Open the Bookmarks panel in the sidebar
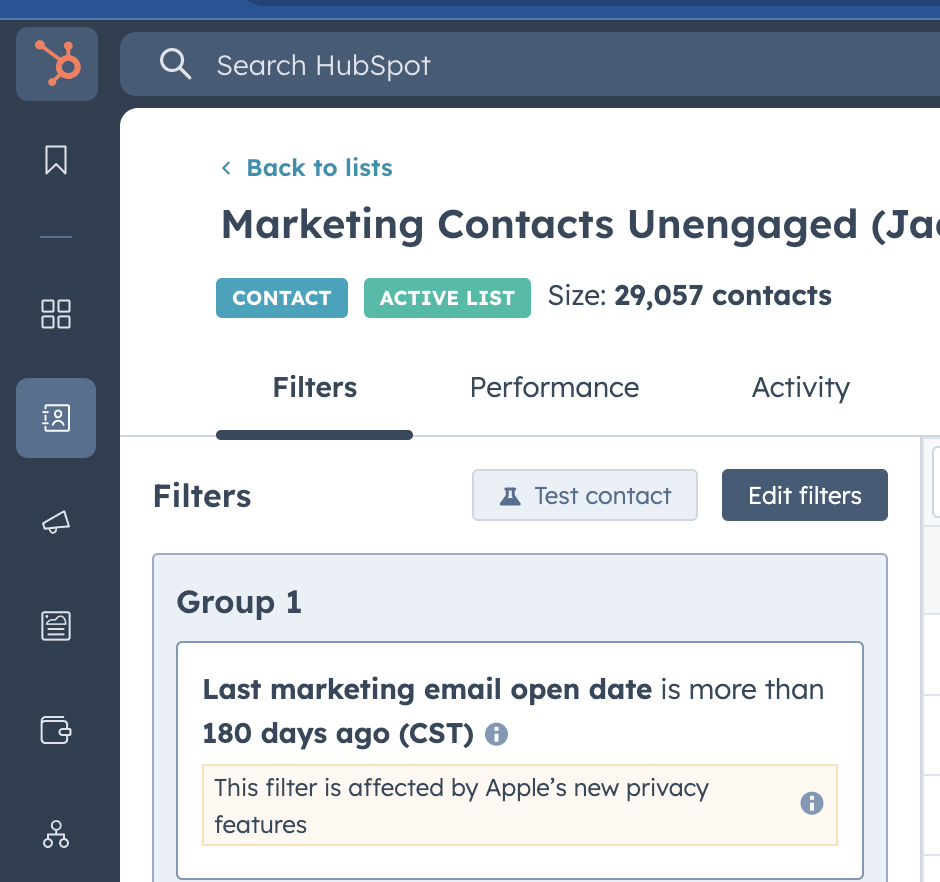The height and width of the screenshot is (882, 940). tap(57, 160)
